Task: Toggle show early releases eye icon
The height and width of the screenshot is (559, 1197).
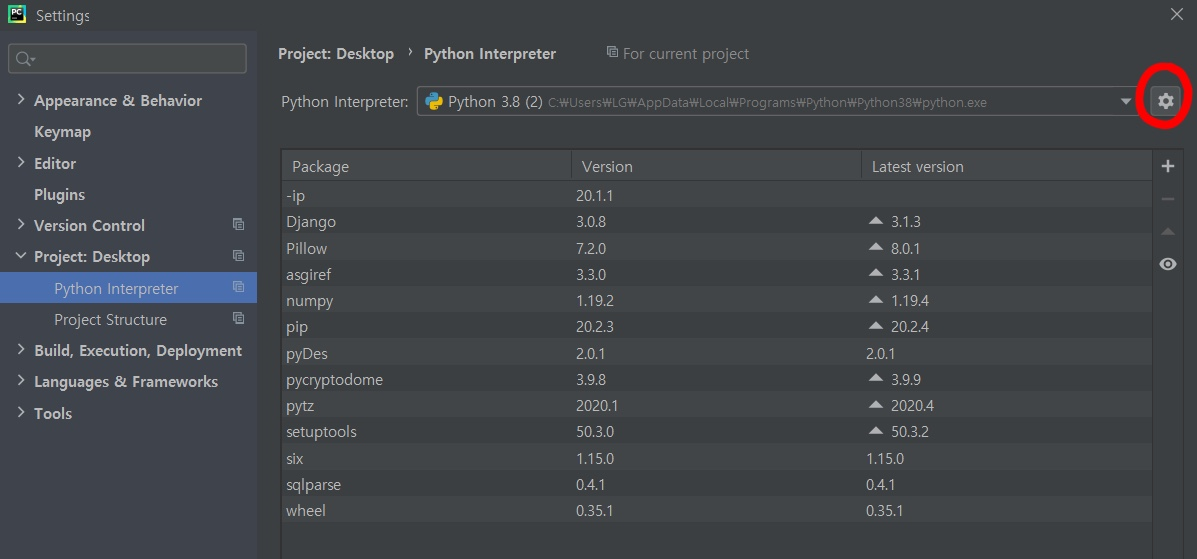Action: (1167, 264)
